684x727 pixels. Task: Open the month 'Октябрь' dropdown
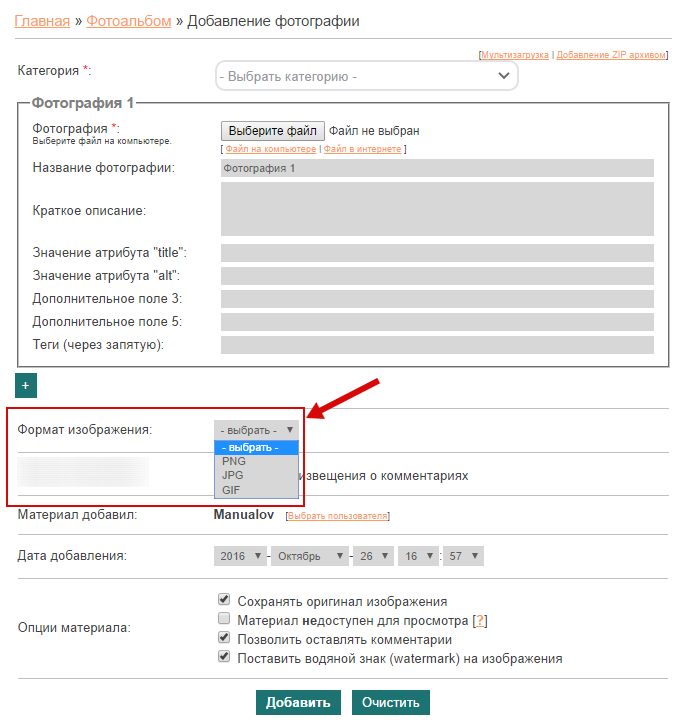(x=308, y=556)
